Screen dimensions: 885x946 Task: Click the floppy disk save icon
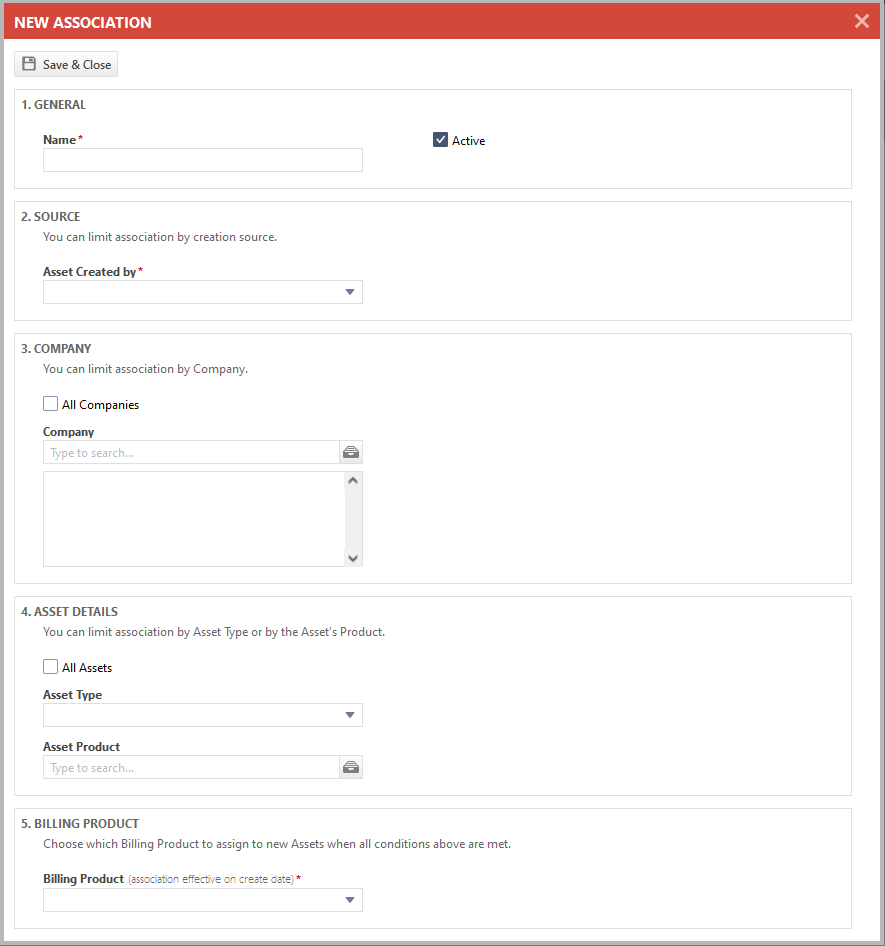[29, 65]
